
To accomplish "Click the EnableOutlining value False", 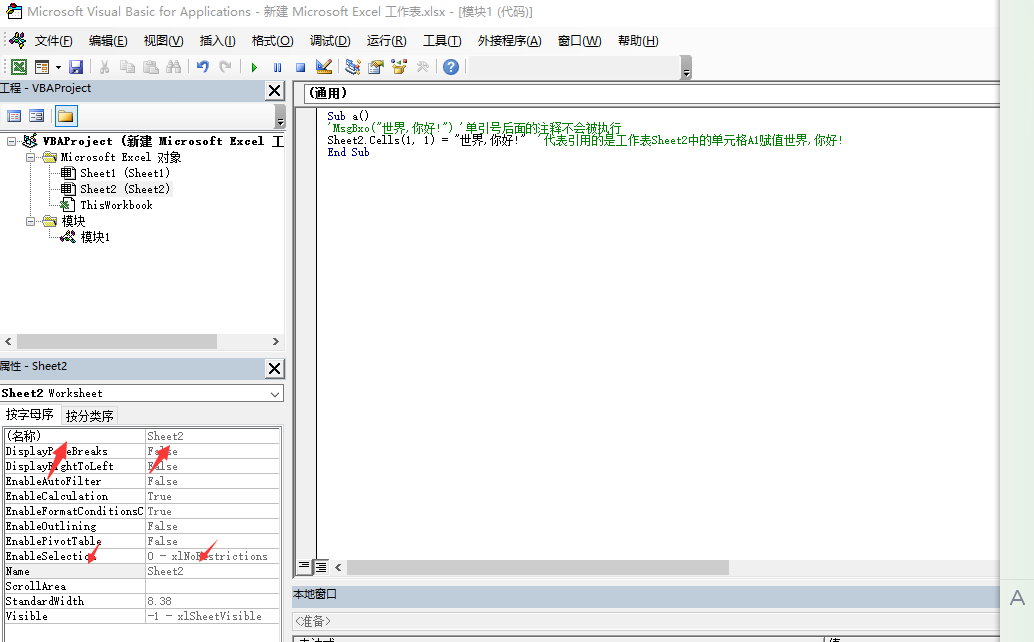I will point(212,526).
